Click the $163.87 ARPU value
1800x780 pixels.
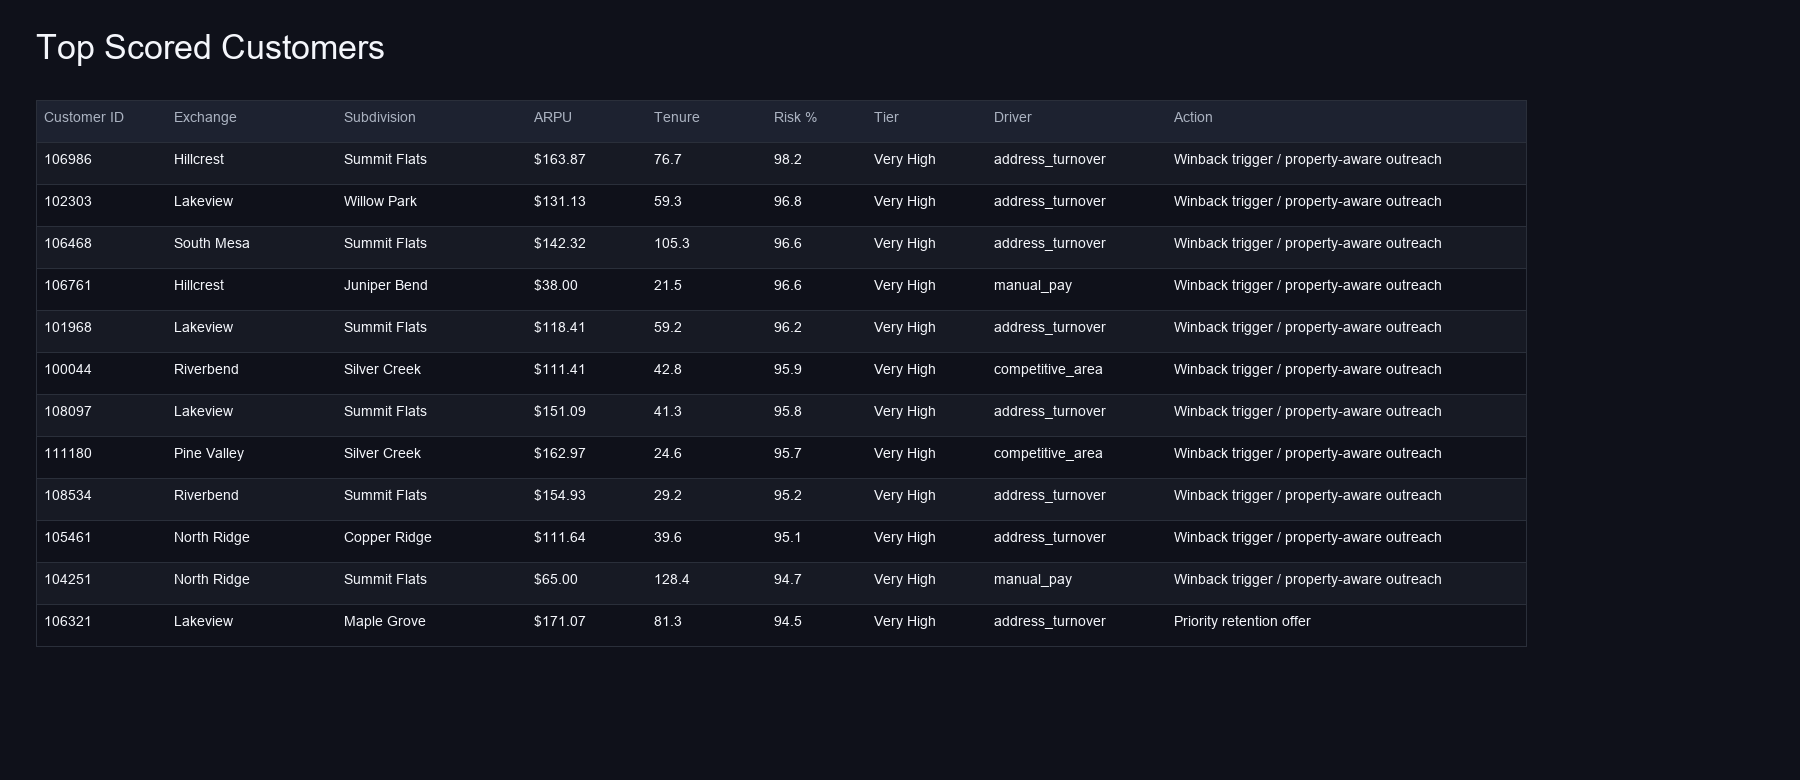[560, 159]
